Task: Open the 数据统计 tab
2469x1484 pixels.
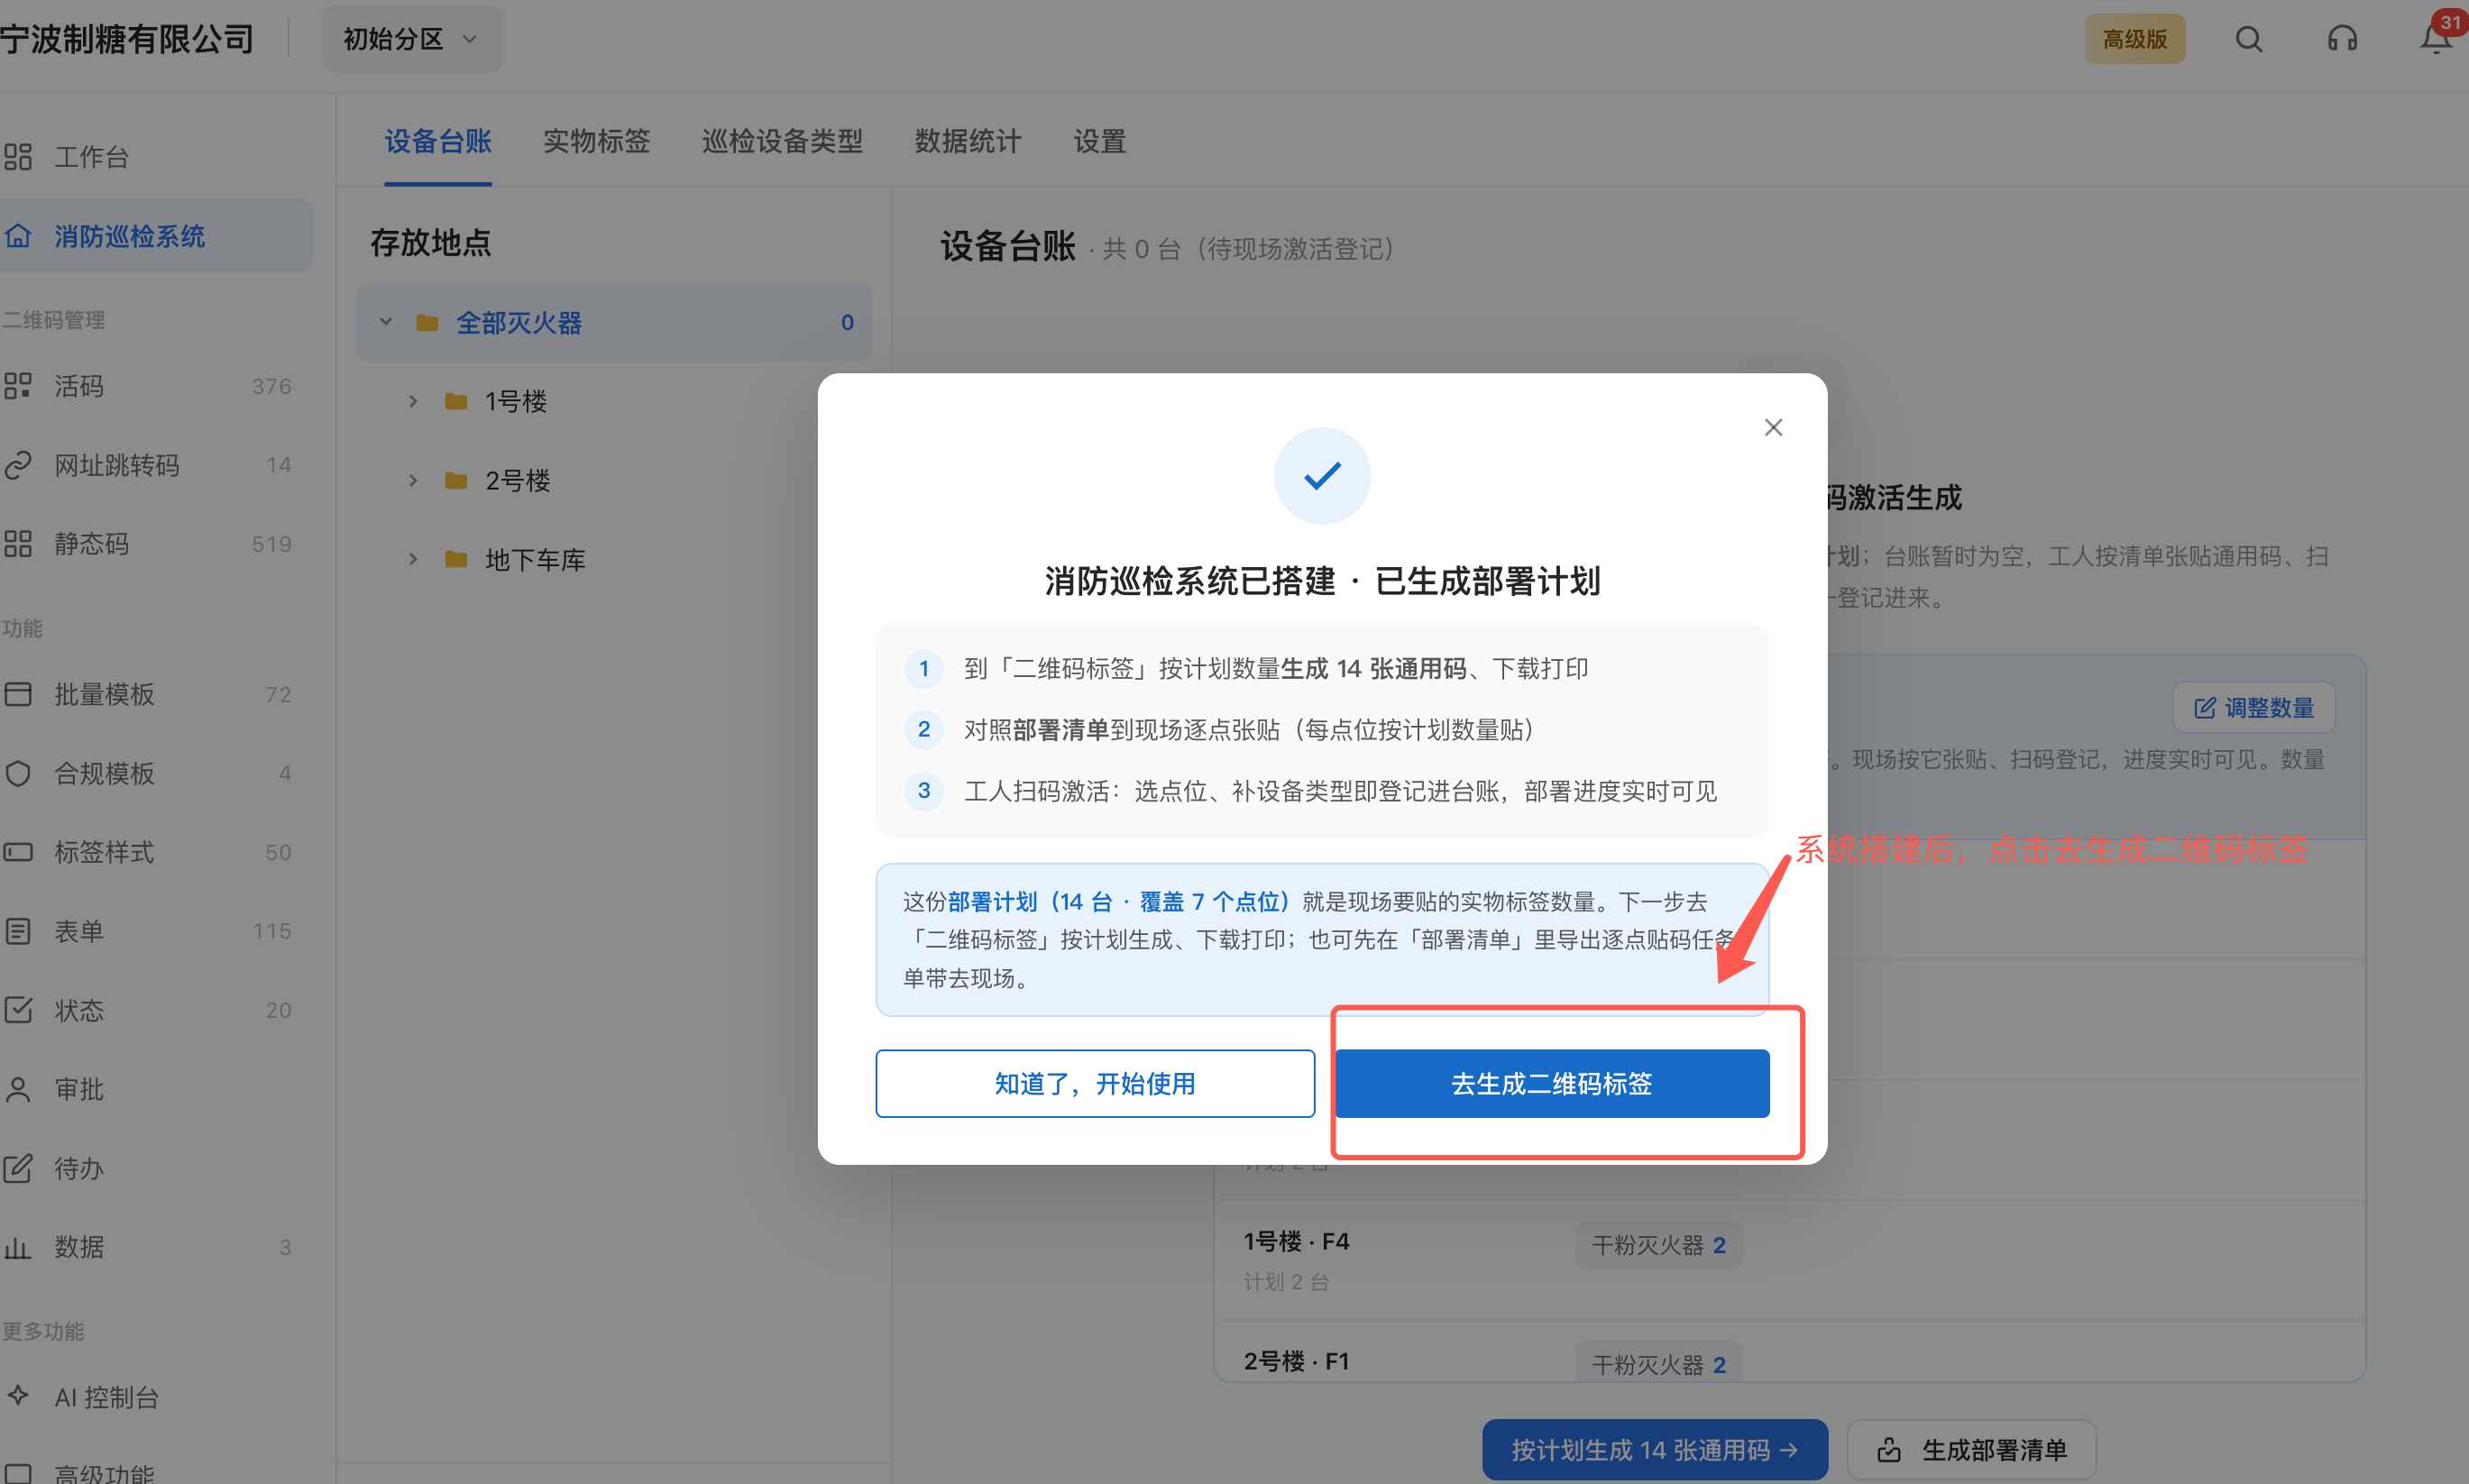Action: click(x=968, y=142)
